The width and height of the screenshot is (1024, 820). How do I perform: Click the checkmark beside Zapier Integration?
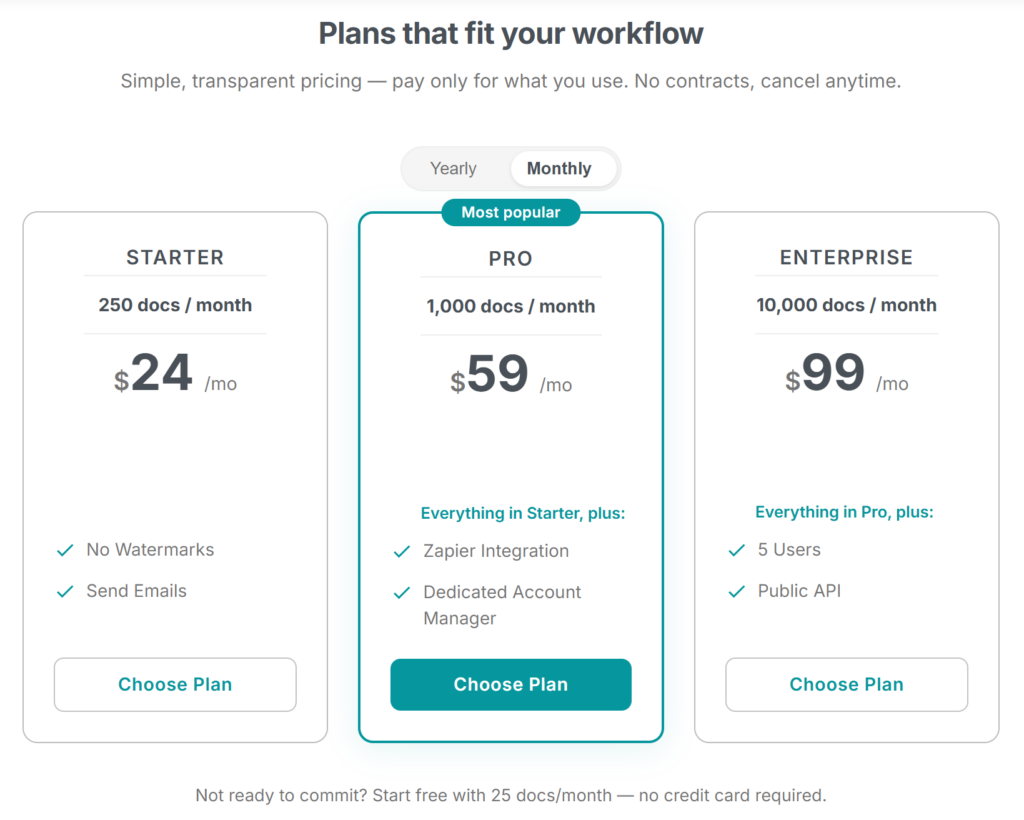pyautogui.click(x=401, y=551)
